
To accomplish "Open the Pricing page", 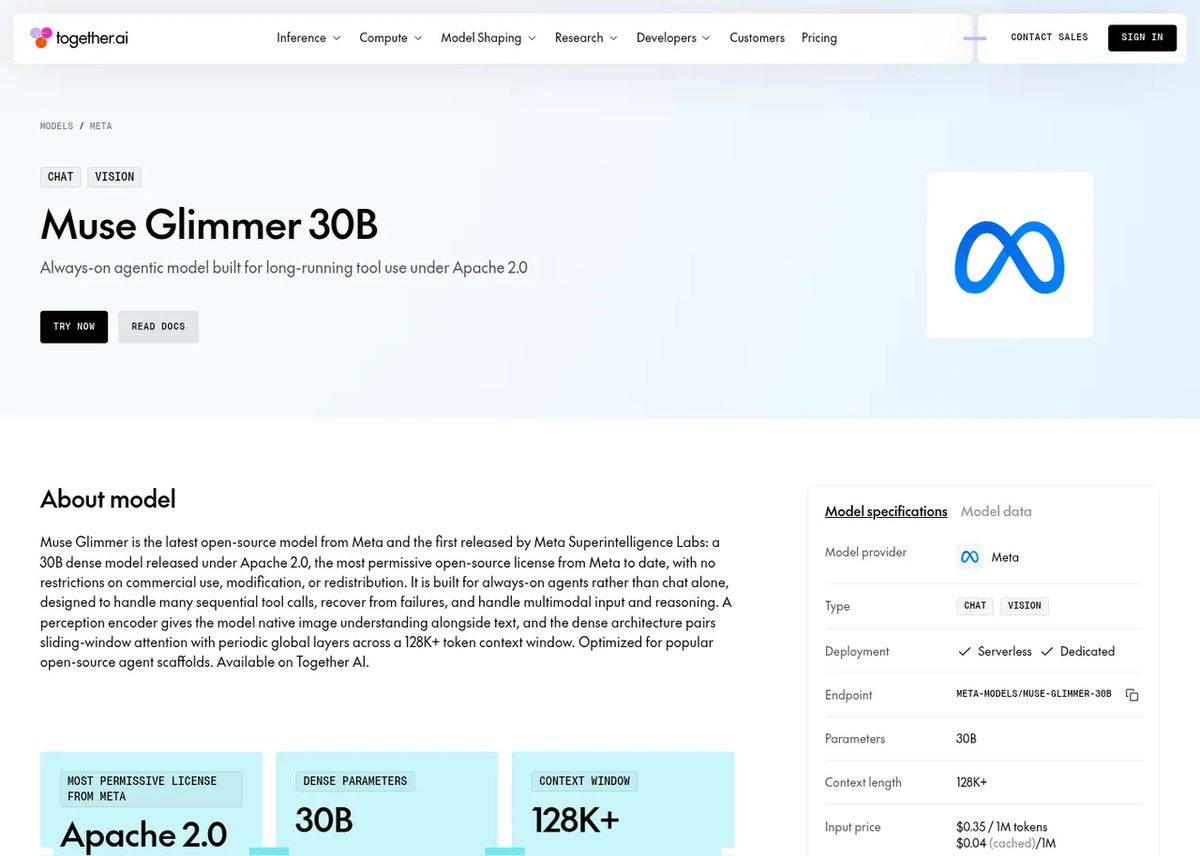I will 819,38.
